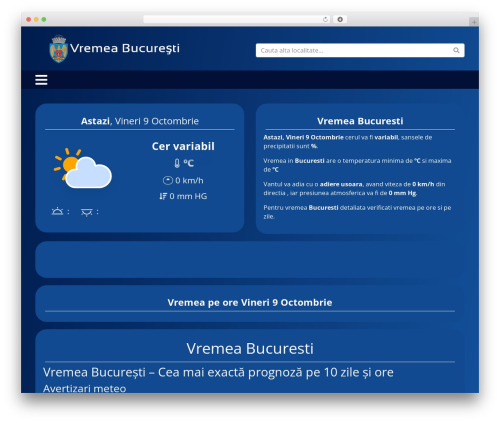The image size is (500, 423).
Task: Click the large 'Vremea Bucuresti' section title
Action: tap(250, 349)
